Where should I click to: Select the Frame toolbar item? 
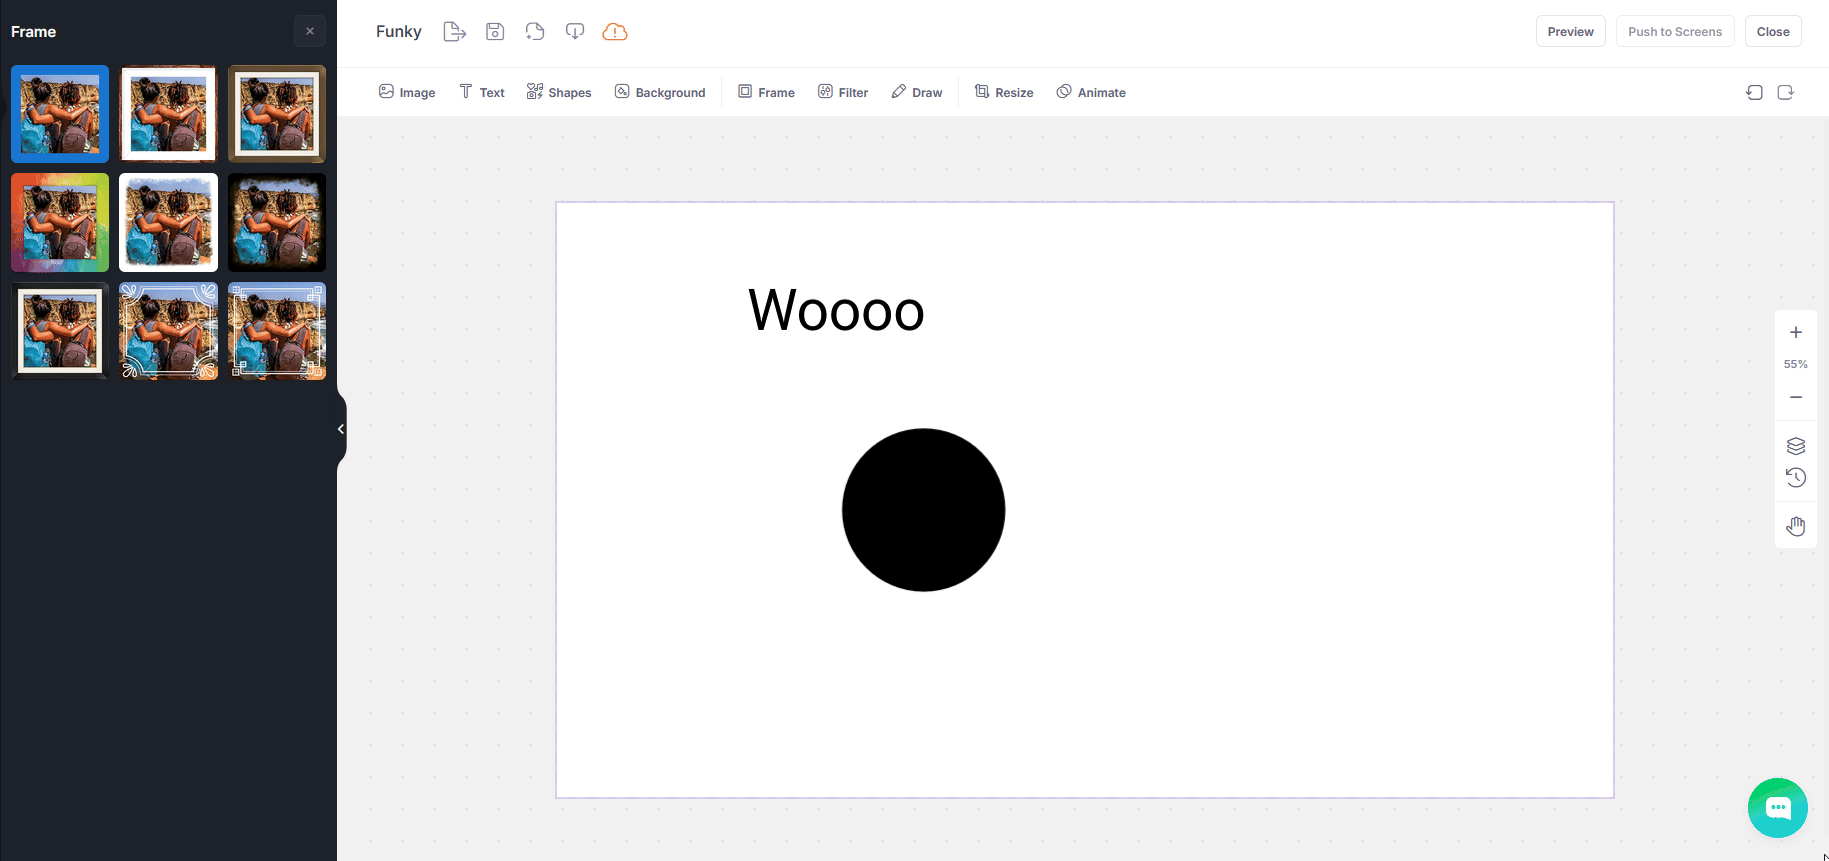click(766, 92)
